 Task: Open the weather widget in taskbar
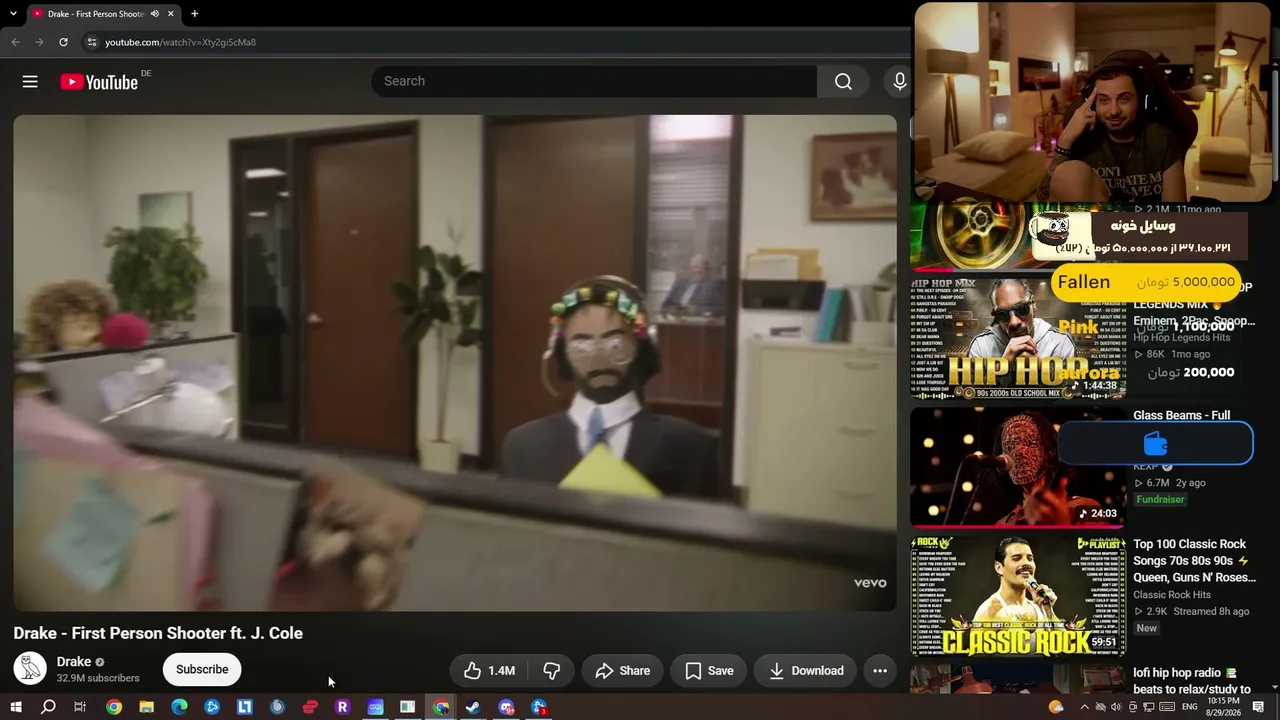pos(1056,708)
